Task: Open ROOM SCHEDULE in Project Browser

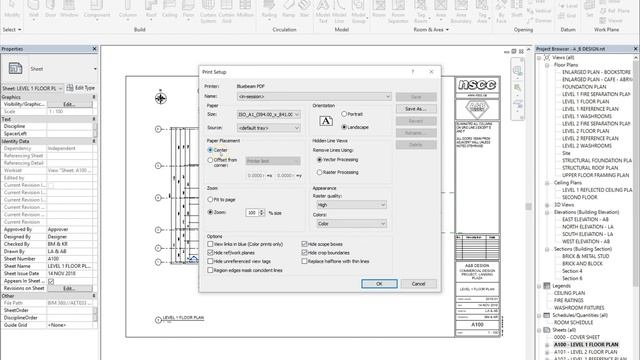Action: (573, 322)
